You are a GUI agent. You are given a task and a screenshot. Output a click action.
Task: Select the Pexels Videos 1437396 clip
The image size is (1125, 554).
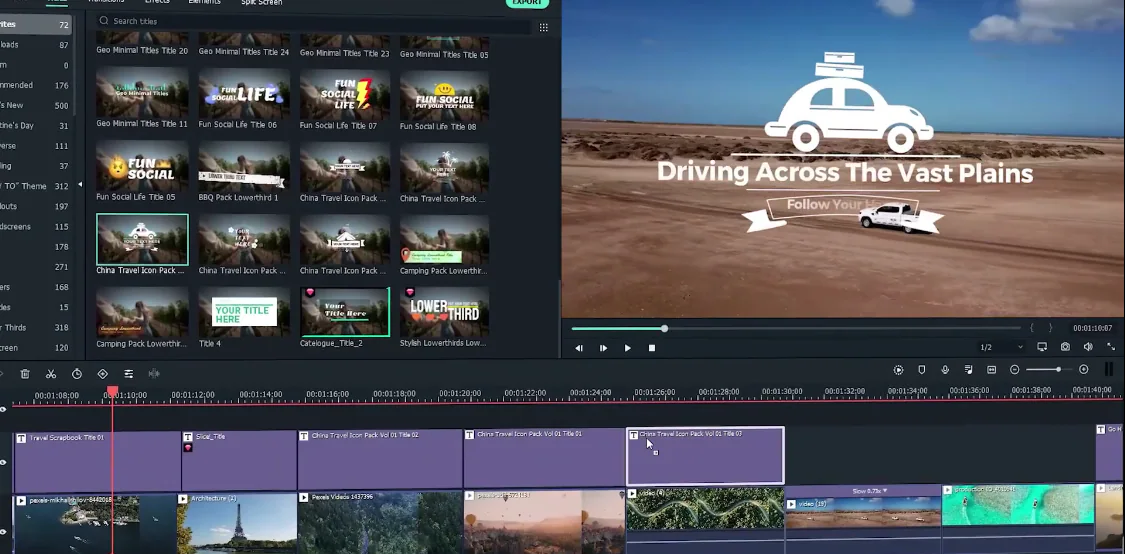pos(380,522)
